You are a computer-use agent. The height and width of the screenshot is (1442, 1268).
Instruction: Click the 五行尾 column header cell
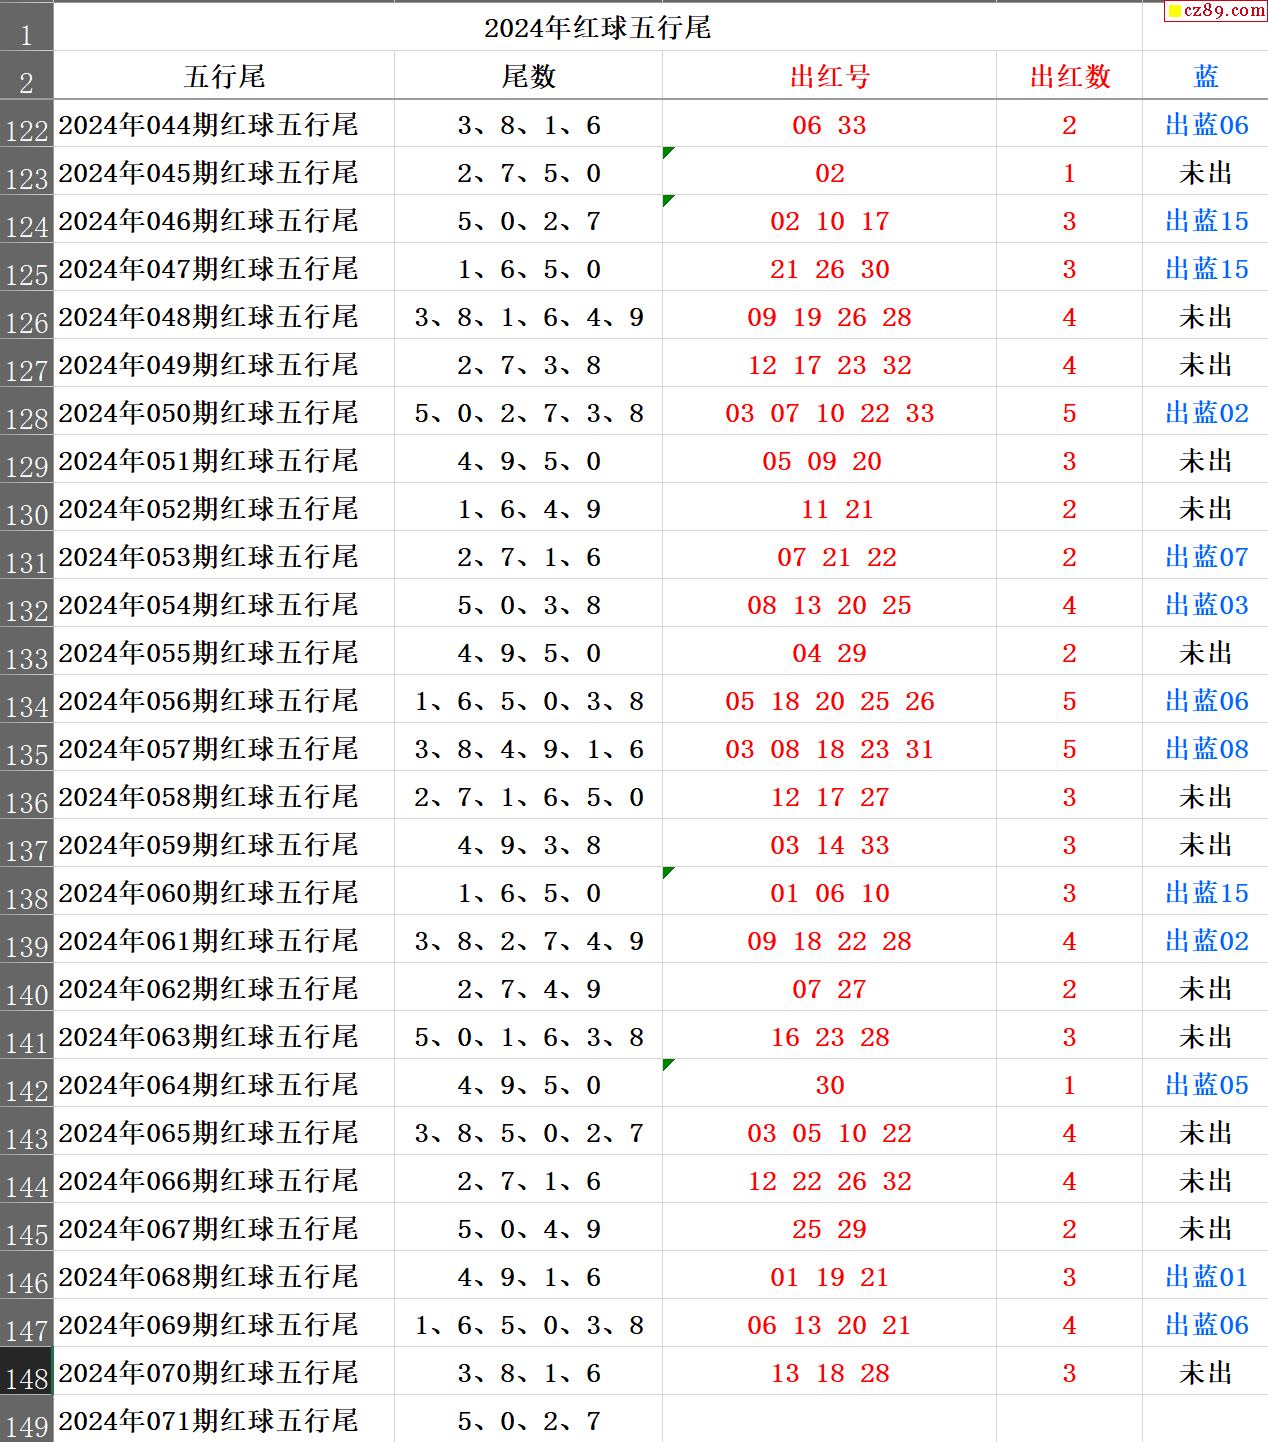pos(224,76)
